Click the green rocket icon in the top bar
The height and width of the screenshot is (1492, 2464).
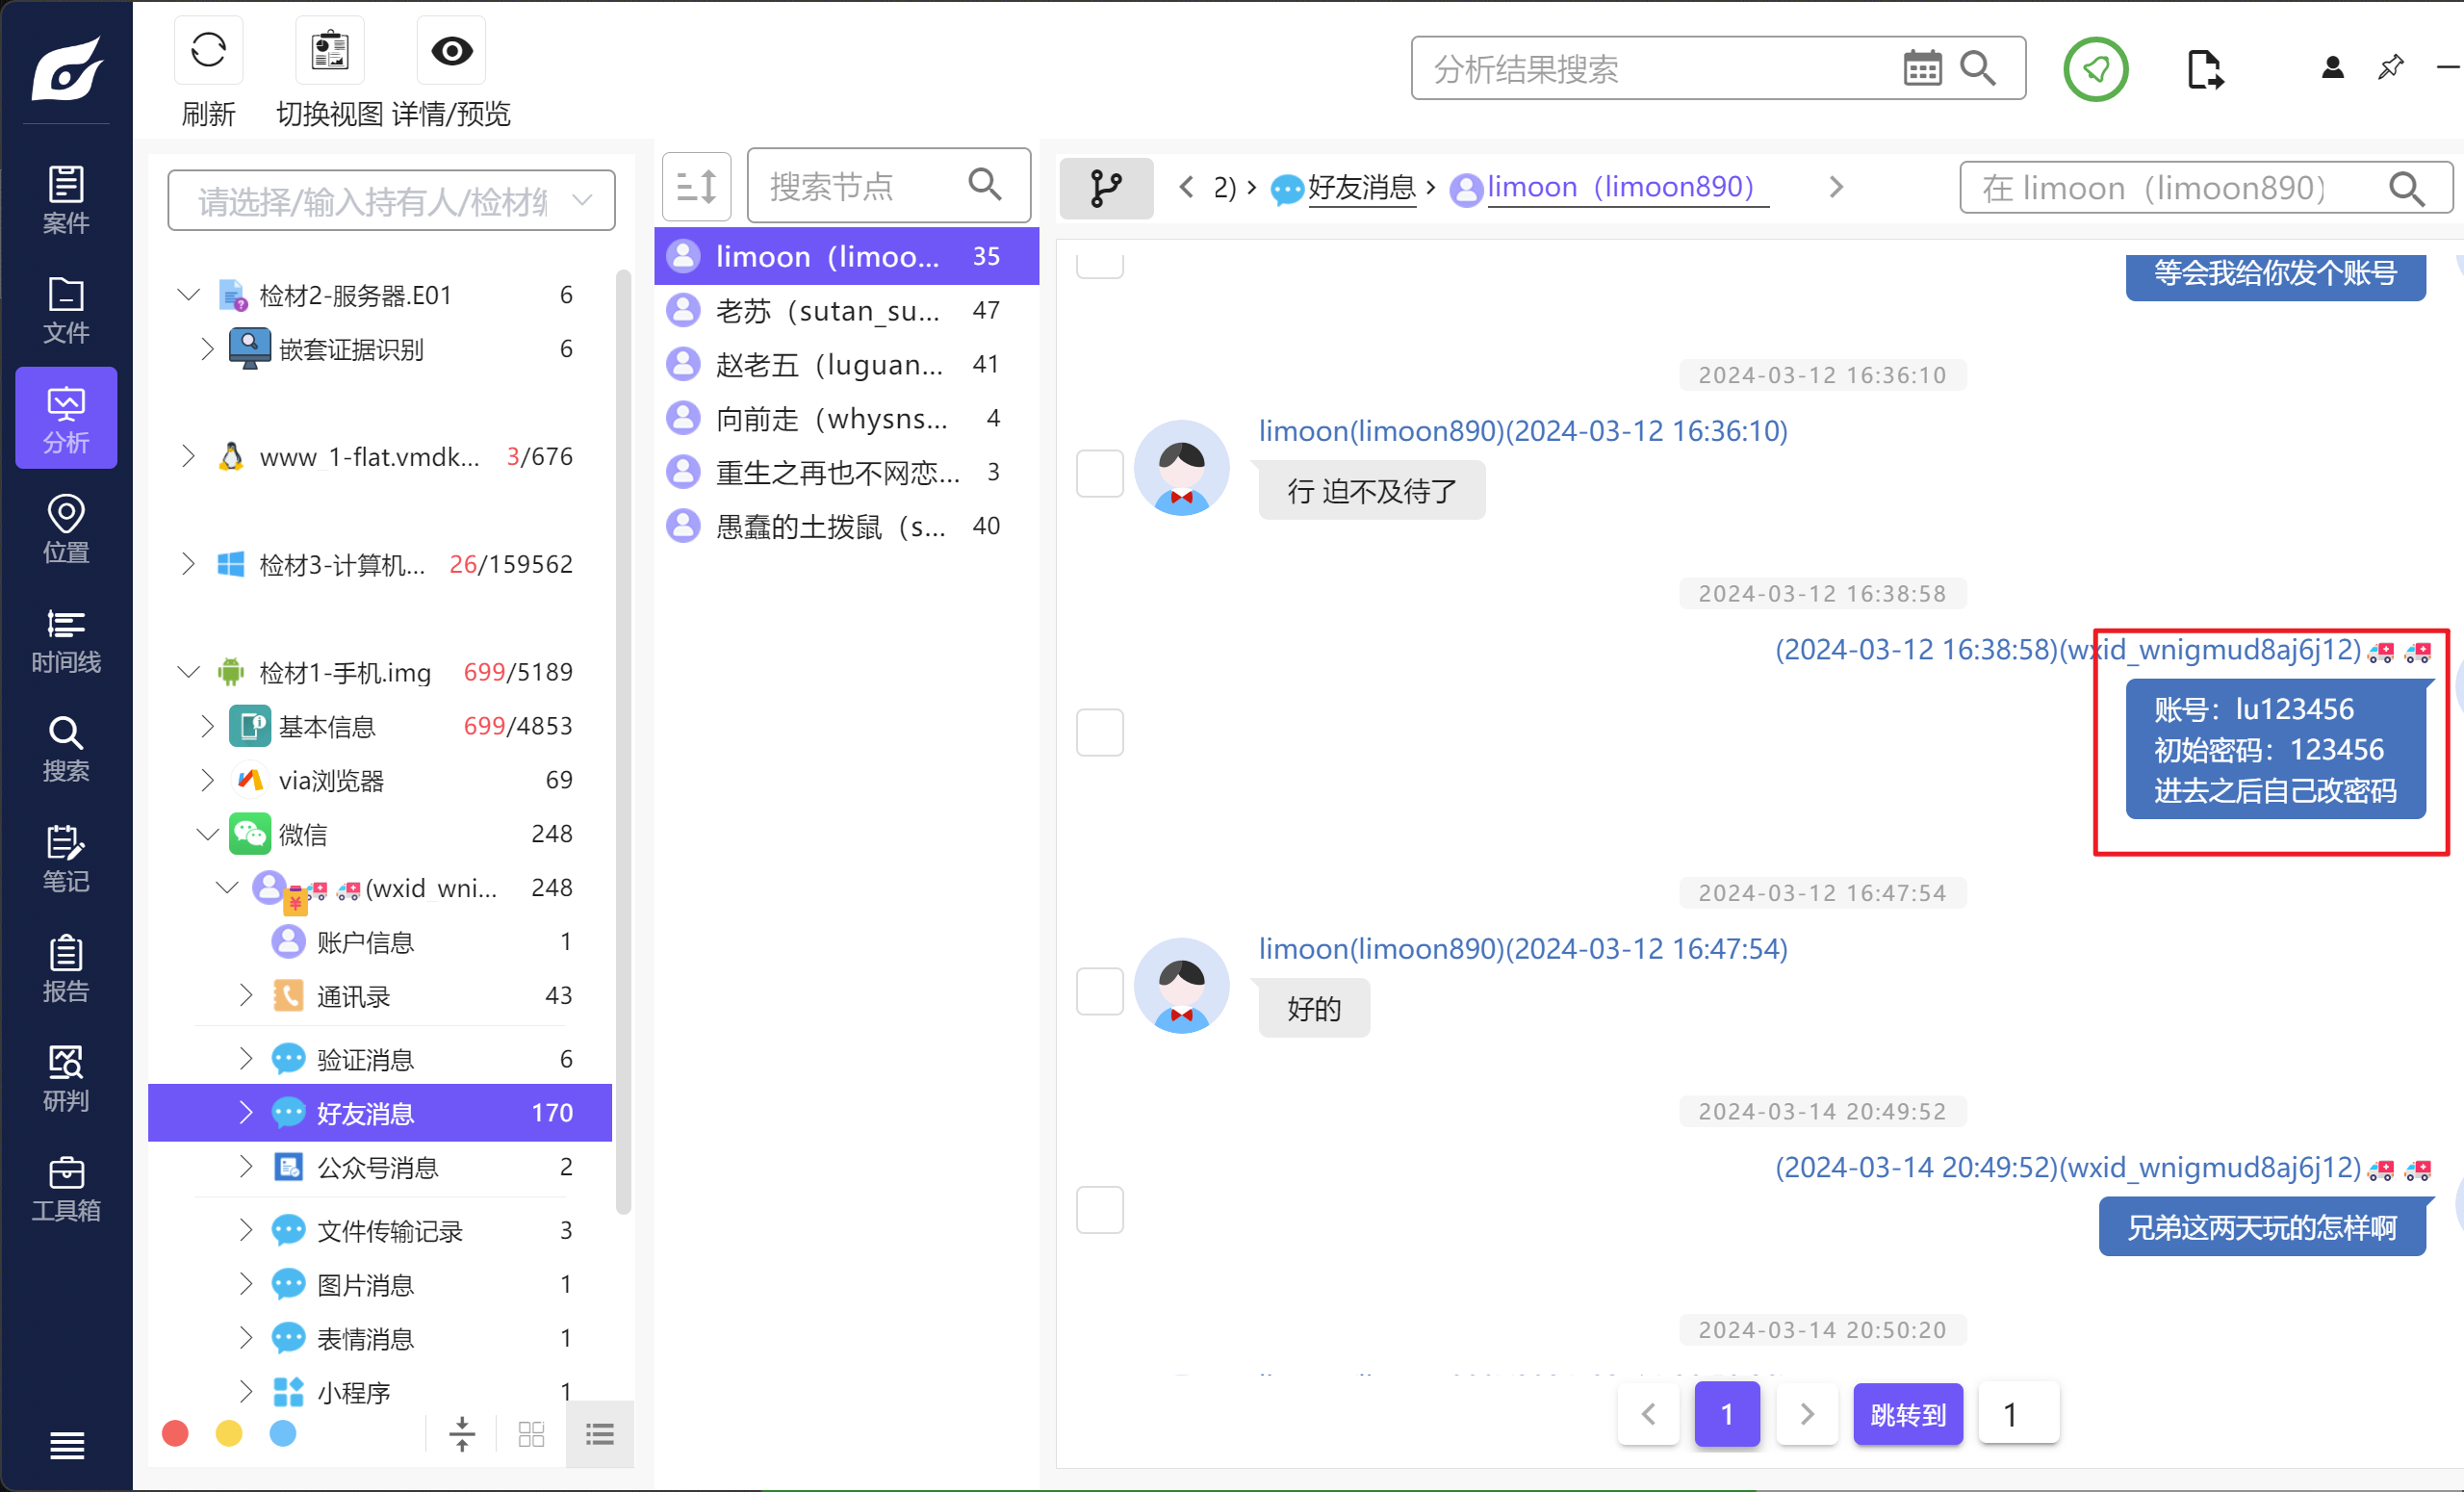coord(2095,69)
